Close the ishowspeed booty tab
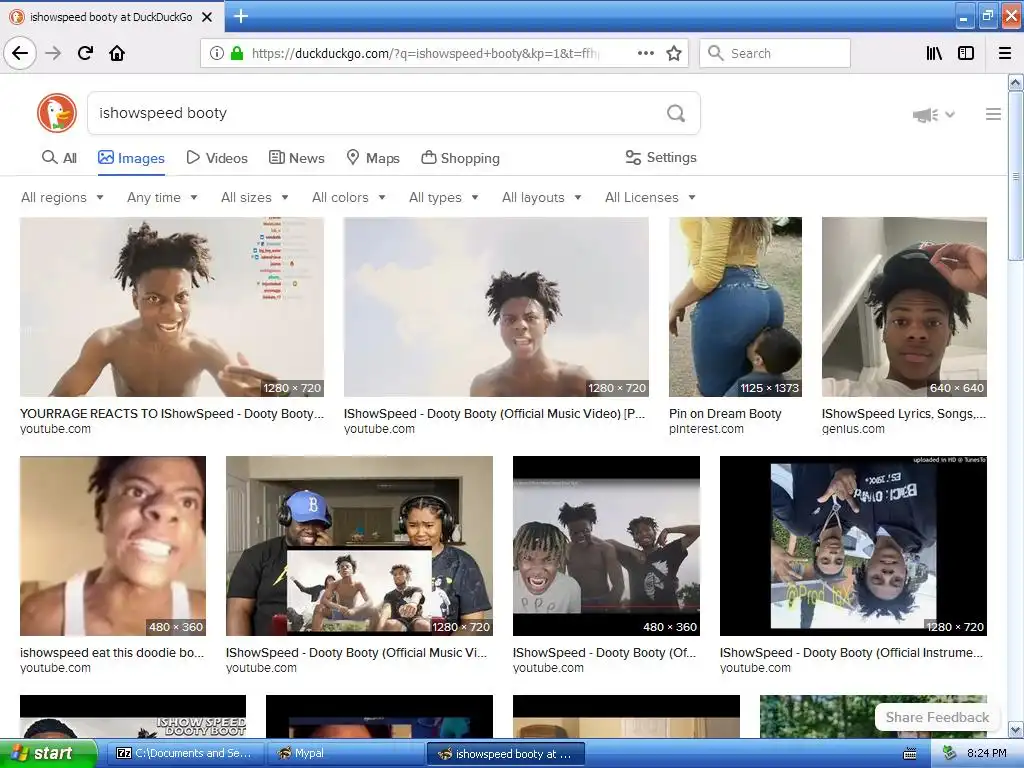 [207, 17]
